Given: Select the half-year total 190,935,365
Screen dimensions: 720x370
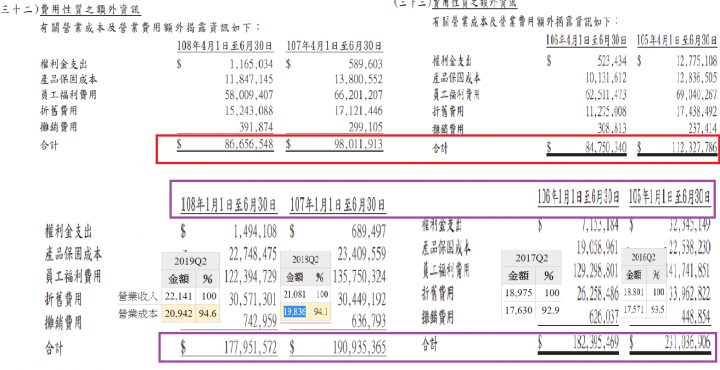Looking at the screenshot, I should pyautogui.click(x=360, y=348).
